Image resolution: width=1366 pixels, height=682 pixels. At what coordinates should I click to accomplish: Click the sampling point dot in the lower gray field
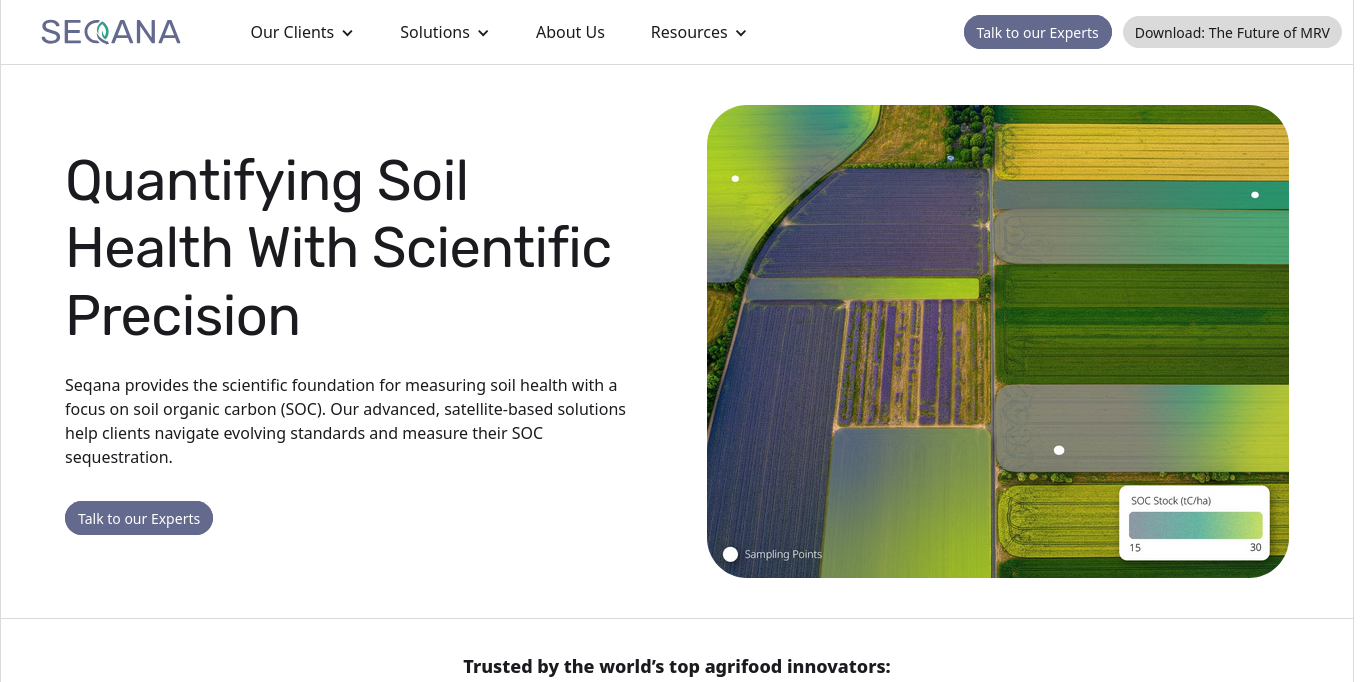click(x=1059, y=450)
